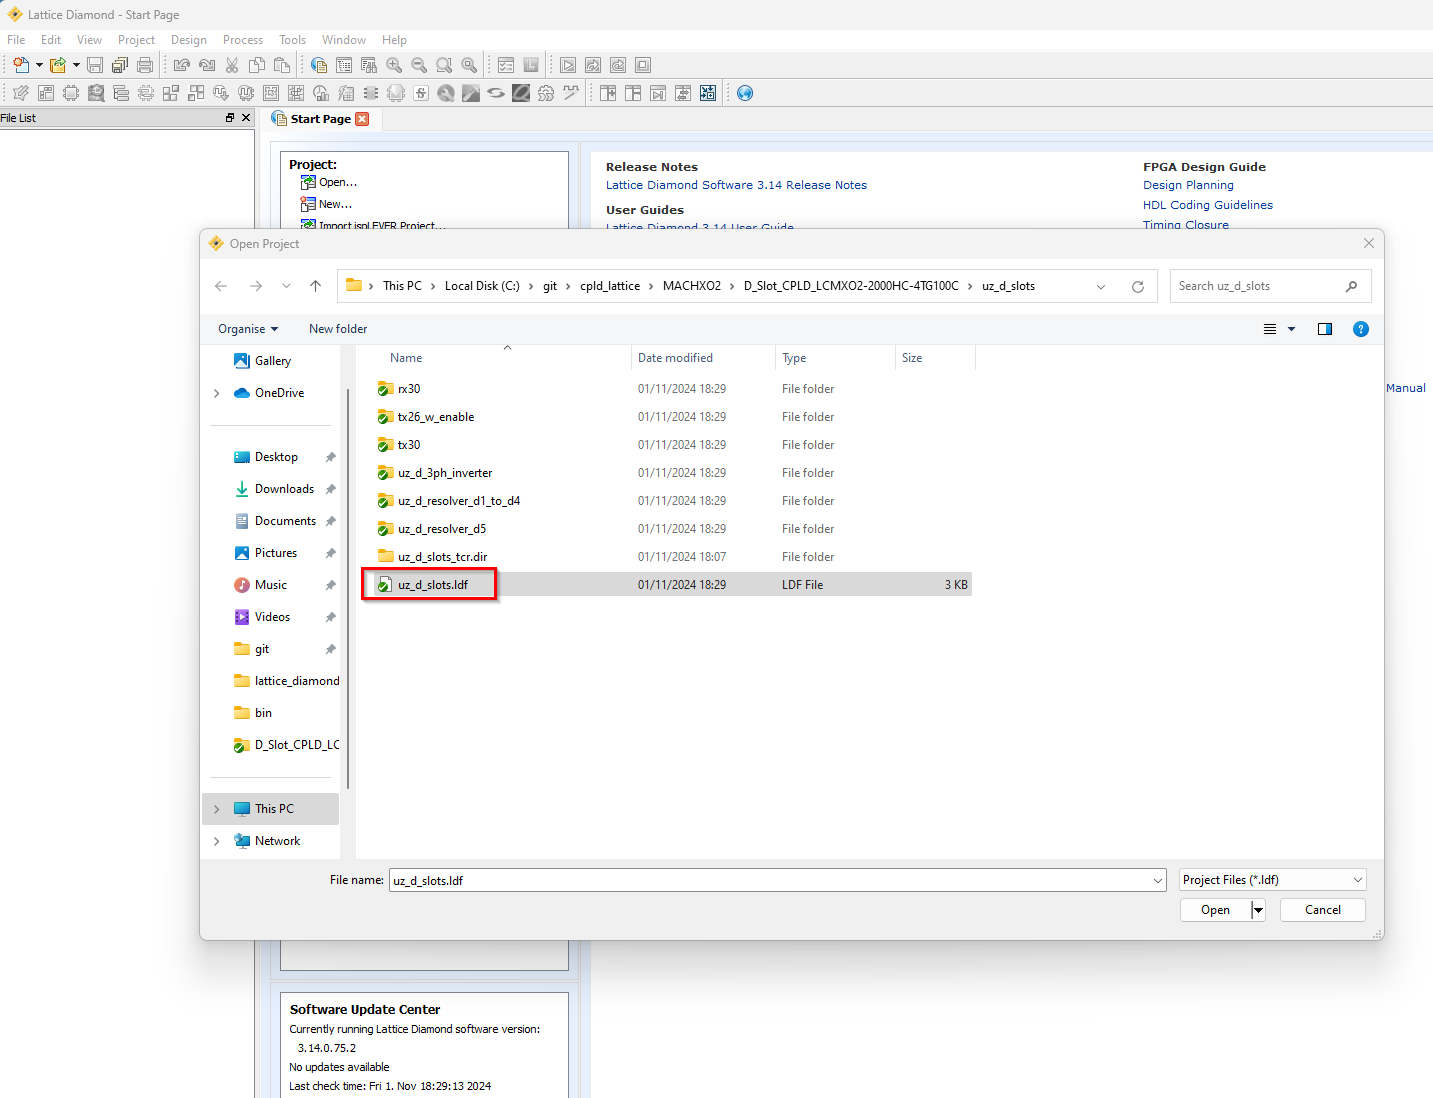Toggle the preview pane icon
This screenshot has width=1433, height=1098.
pos(1325,329)
